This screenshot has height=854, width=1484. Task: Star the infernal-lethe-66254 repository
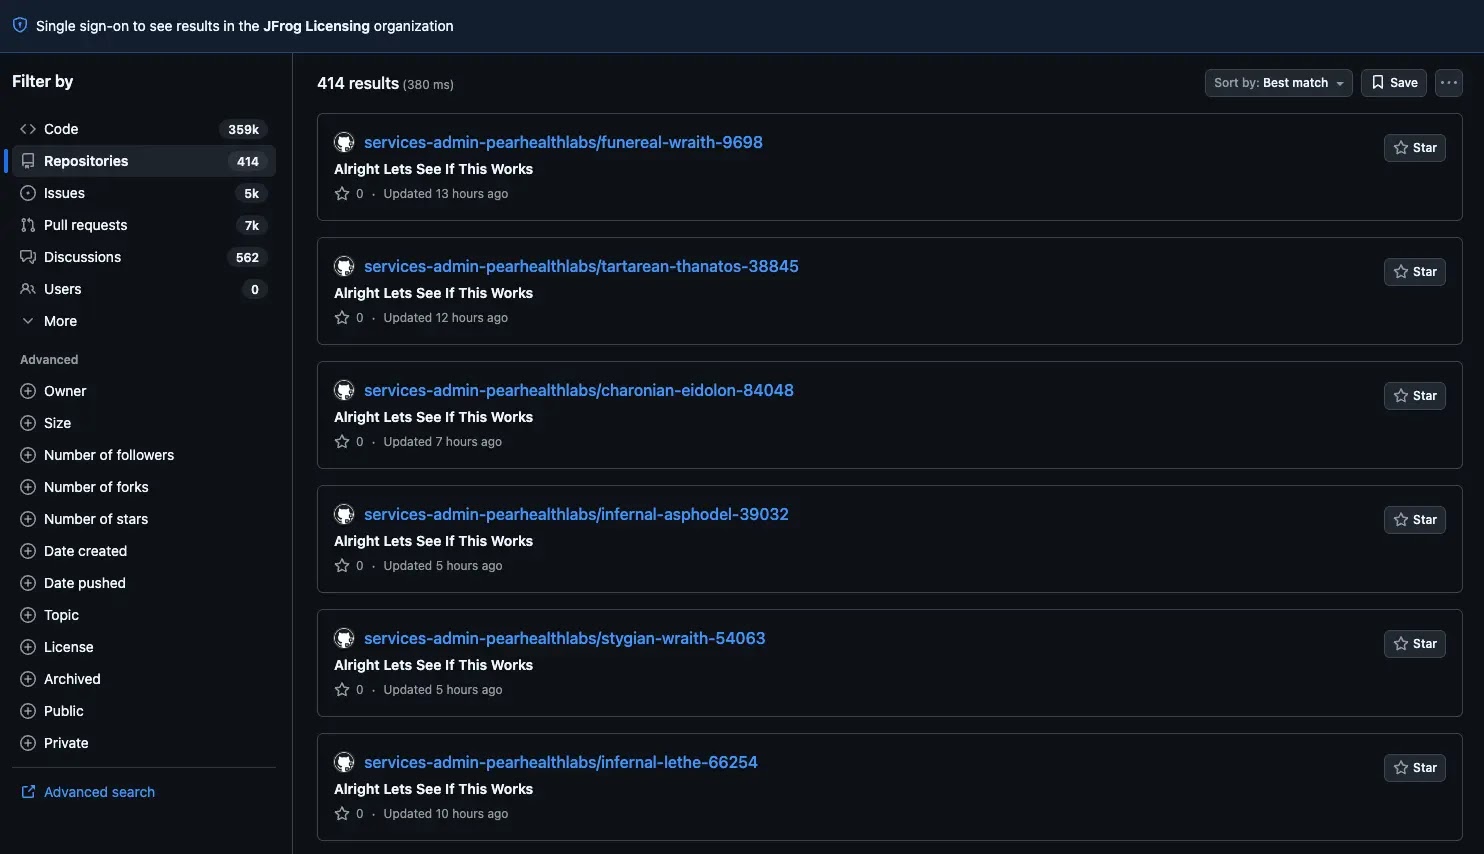1414,768
